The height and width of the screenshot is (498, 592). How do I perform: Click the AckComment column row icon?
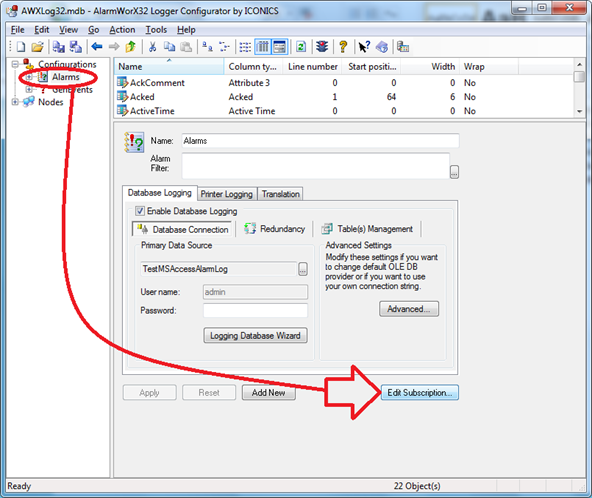[x=122, y=82]
